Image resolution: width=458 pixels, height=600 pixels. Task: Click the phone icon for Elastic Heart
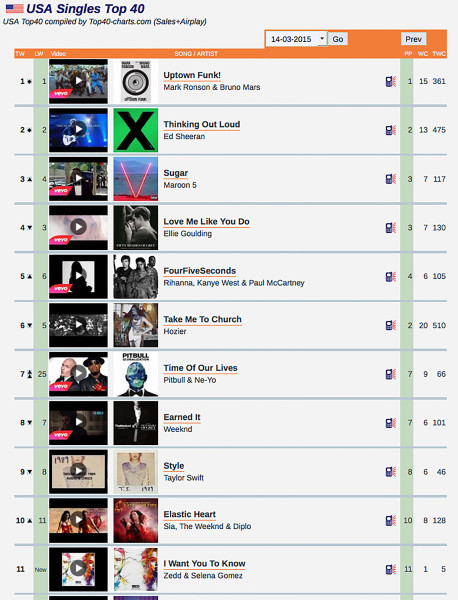pyautogui.click(x=391, y=520)
